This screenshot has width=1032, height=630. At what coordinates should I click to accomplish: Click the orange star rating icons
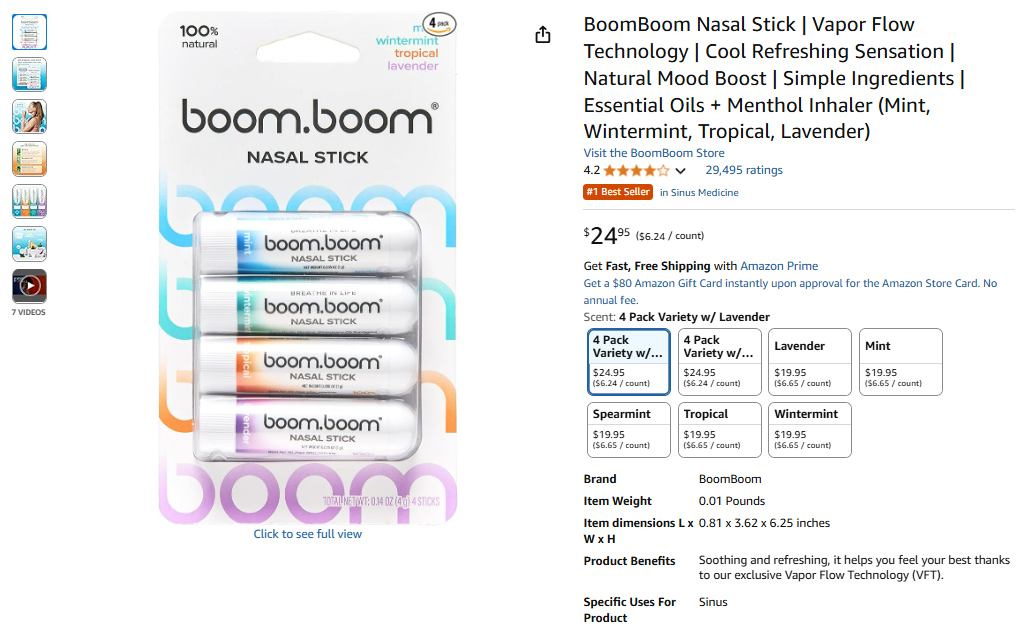[636, 171]
